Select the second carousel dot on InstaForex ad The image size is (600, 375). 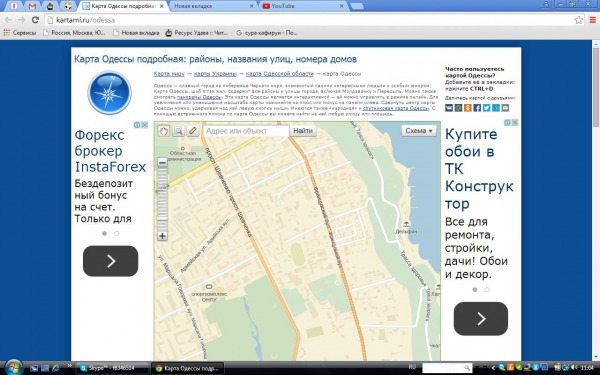[117, 233]
